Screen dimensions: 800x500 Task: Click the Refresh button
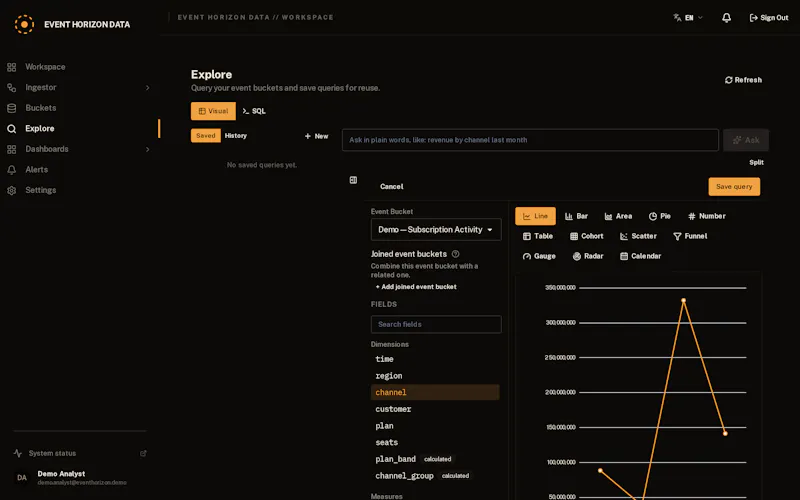(x=743, y=80)
